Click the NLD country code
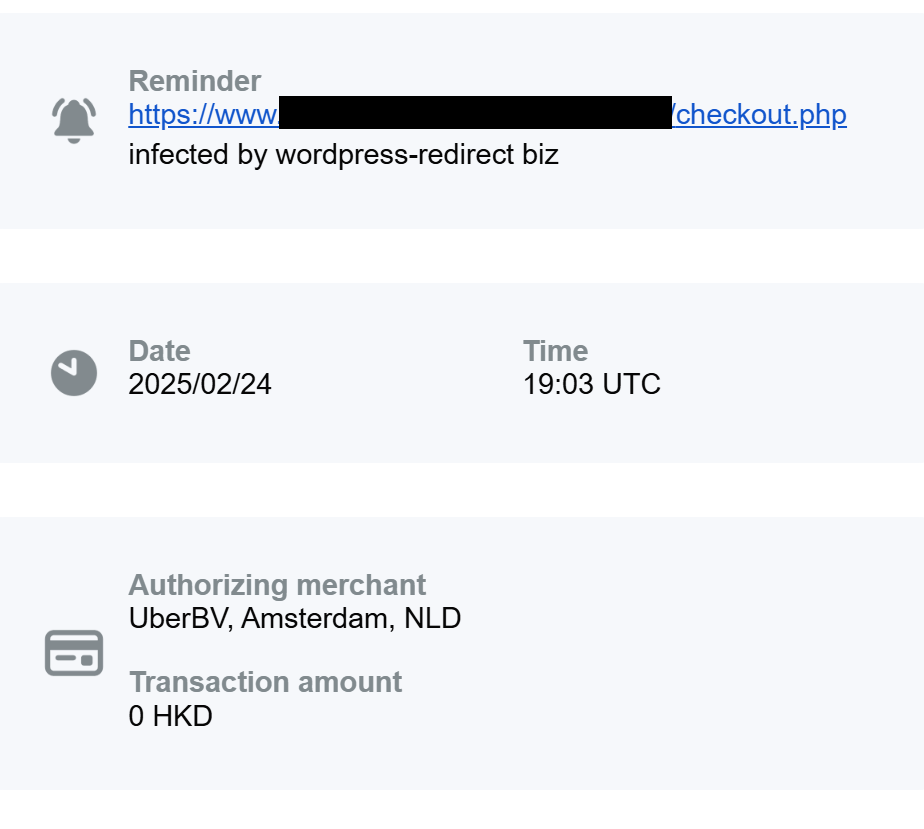This screenshot has height=829, width=924. pyautogui.click(x=432, y=618)
